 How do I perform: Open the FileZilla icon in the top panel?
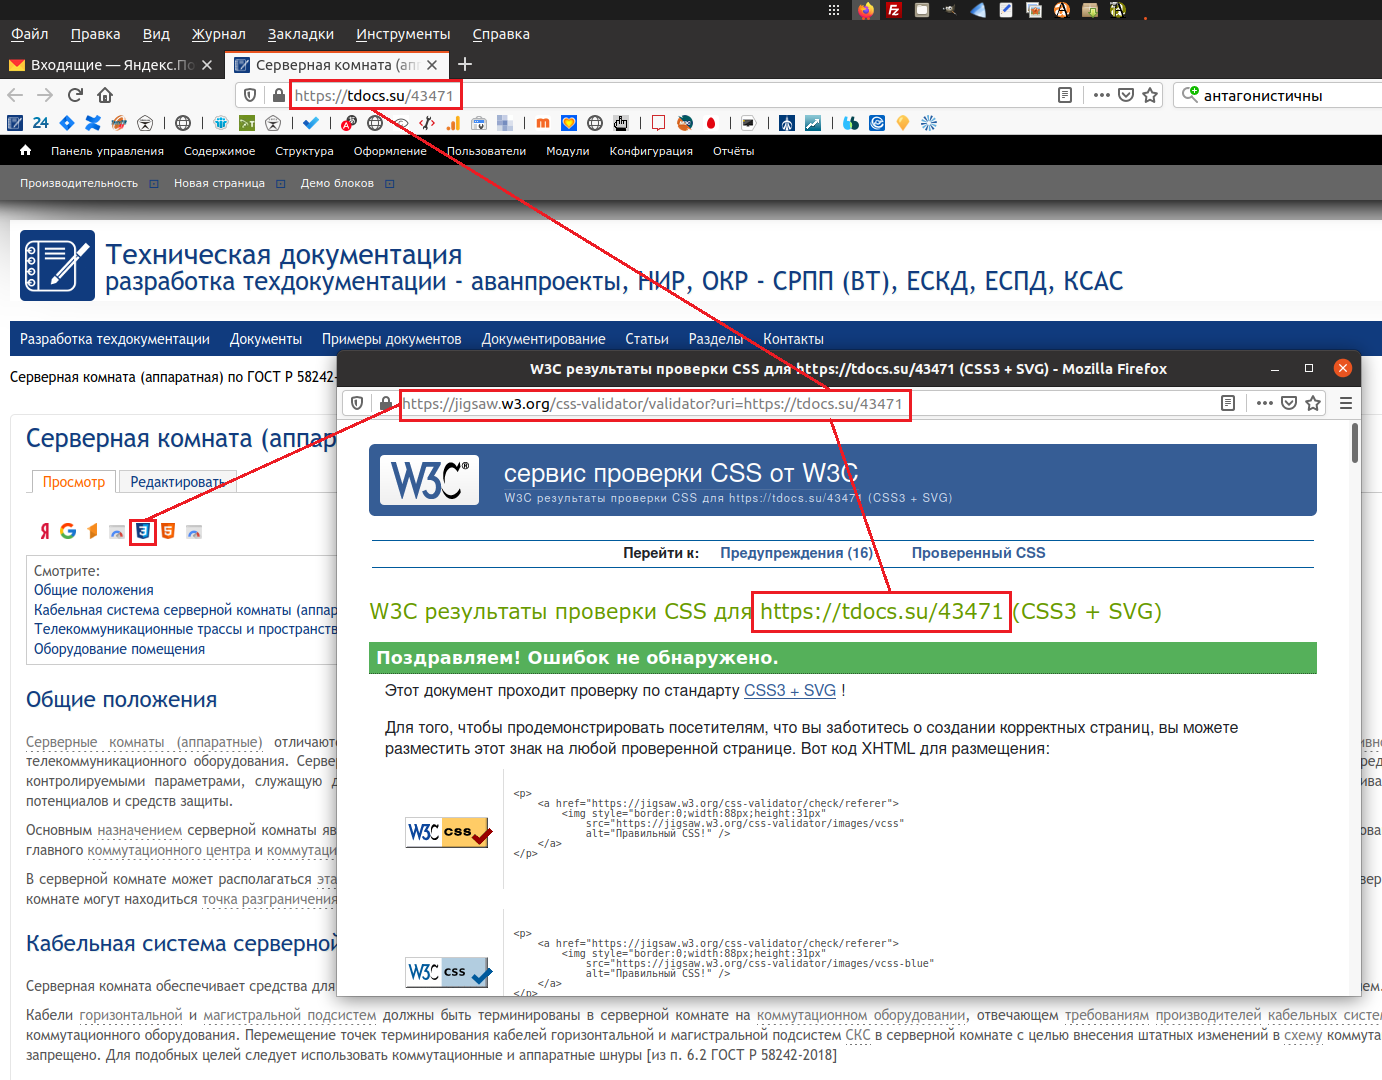(894, 10)
